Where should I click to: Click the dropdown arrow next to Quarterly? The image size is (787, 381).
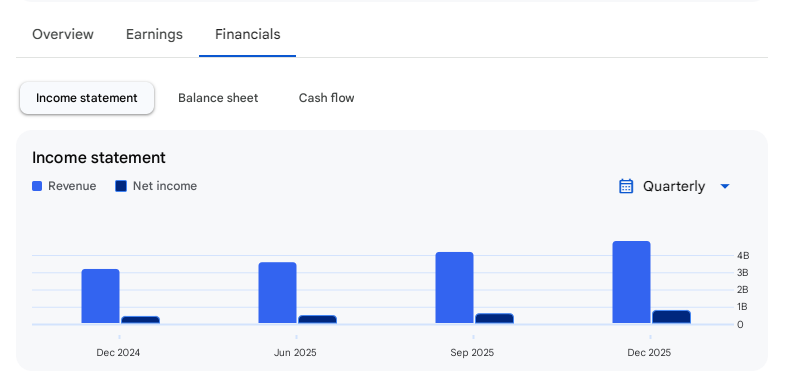tap(724, 186)
